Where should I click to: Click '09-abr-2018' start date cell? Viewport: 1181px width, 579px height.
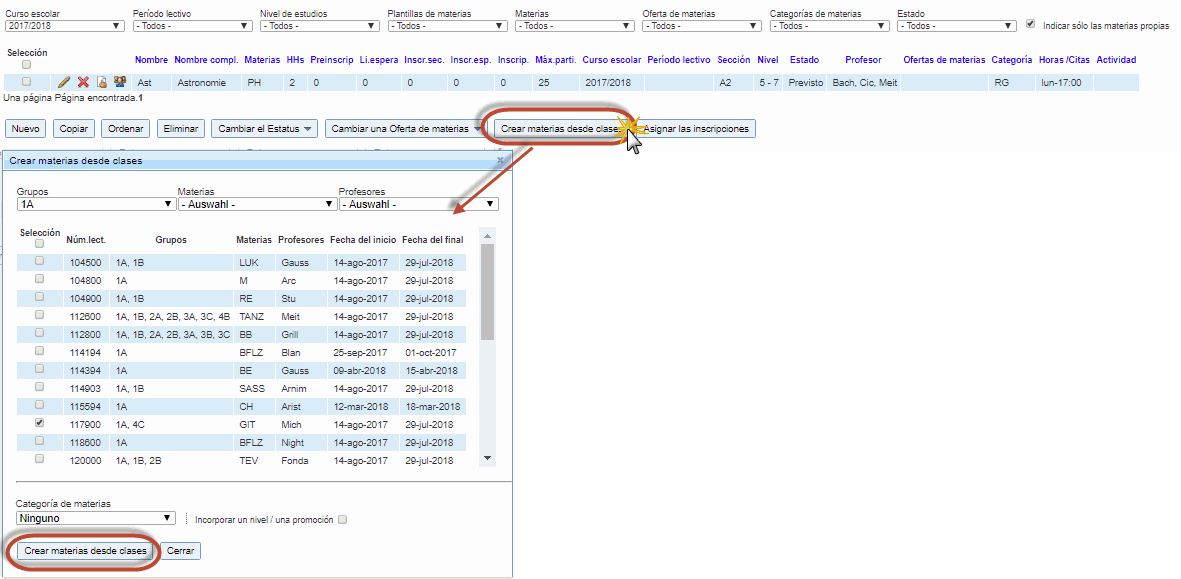click(x=359, y=370)
